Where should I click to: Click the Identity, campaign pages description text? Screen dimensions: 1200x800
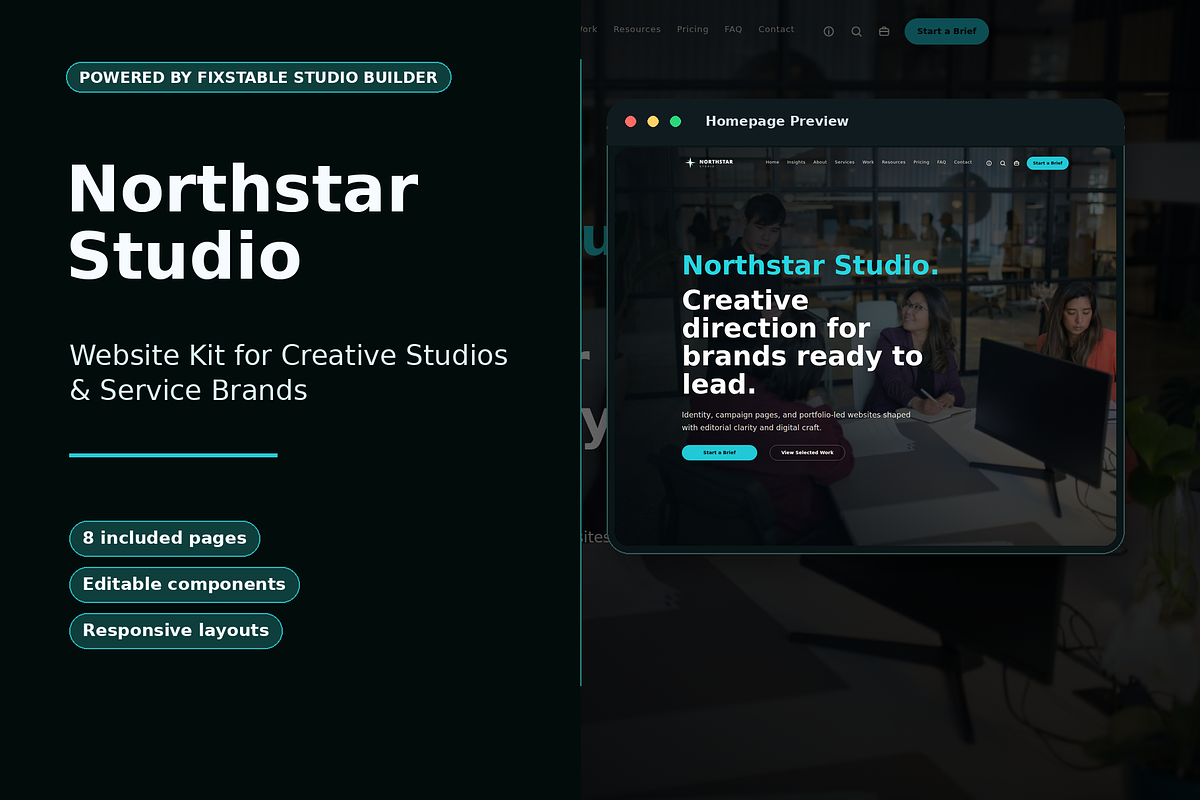(796, 421)
